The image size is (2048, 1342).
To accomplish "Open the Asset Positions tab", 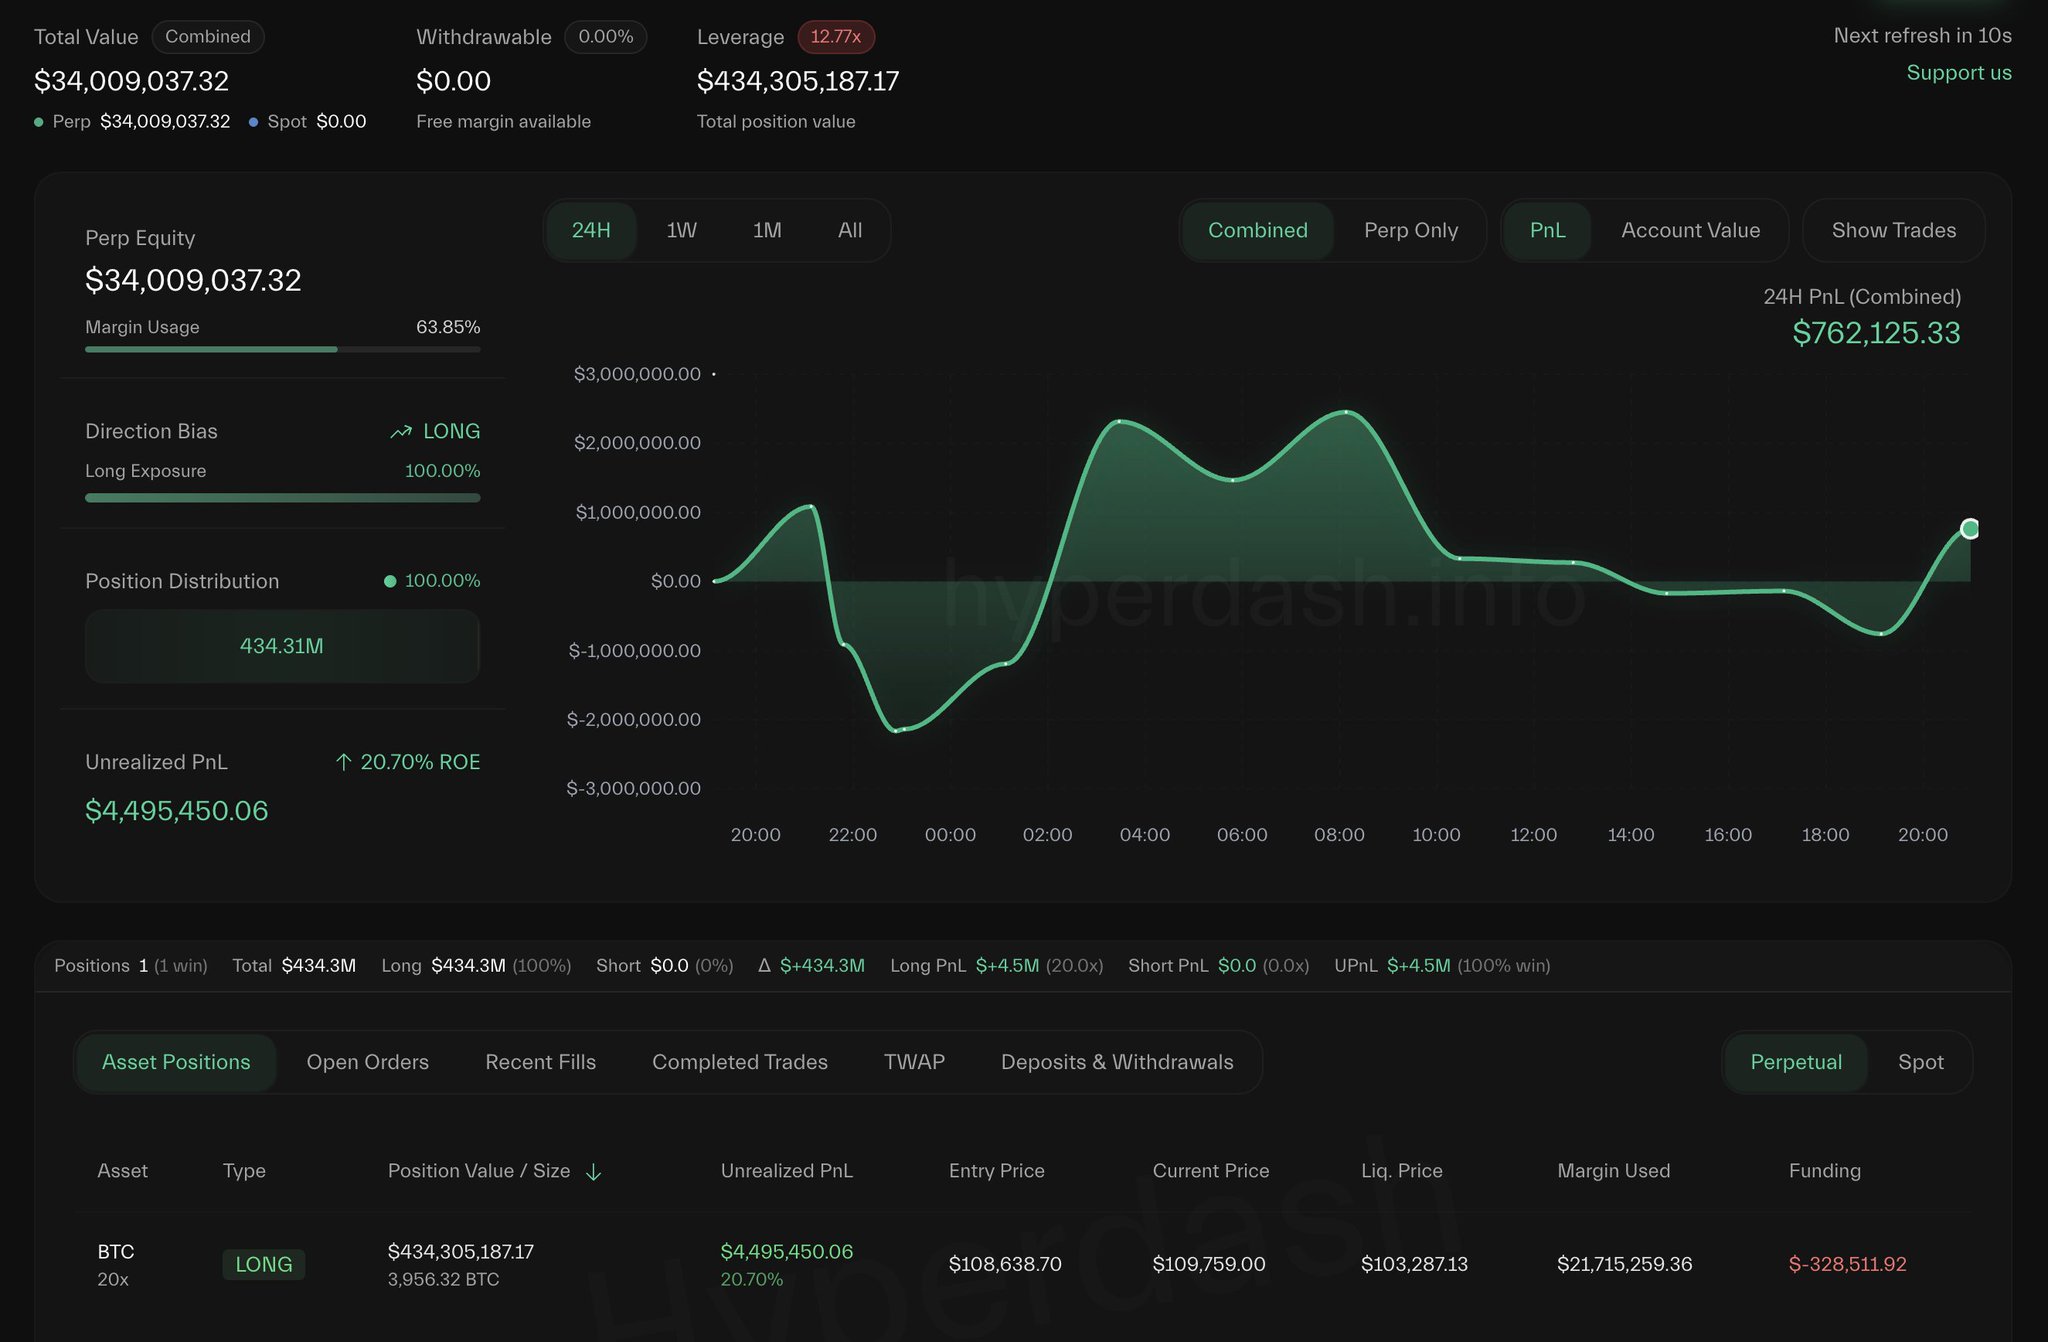I will click(x=176, y=1062).
